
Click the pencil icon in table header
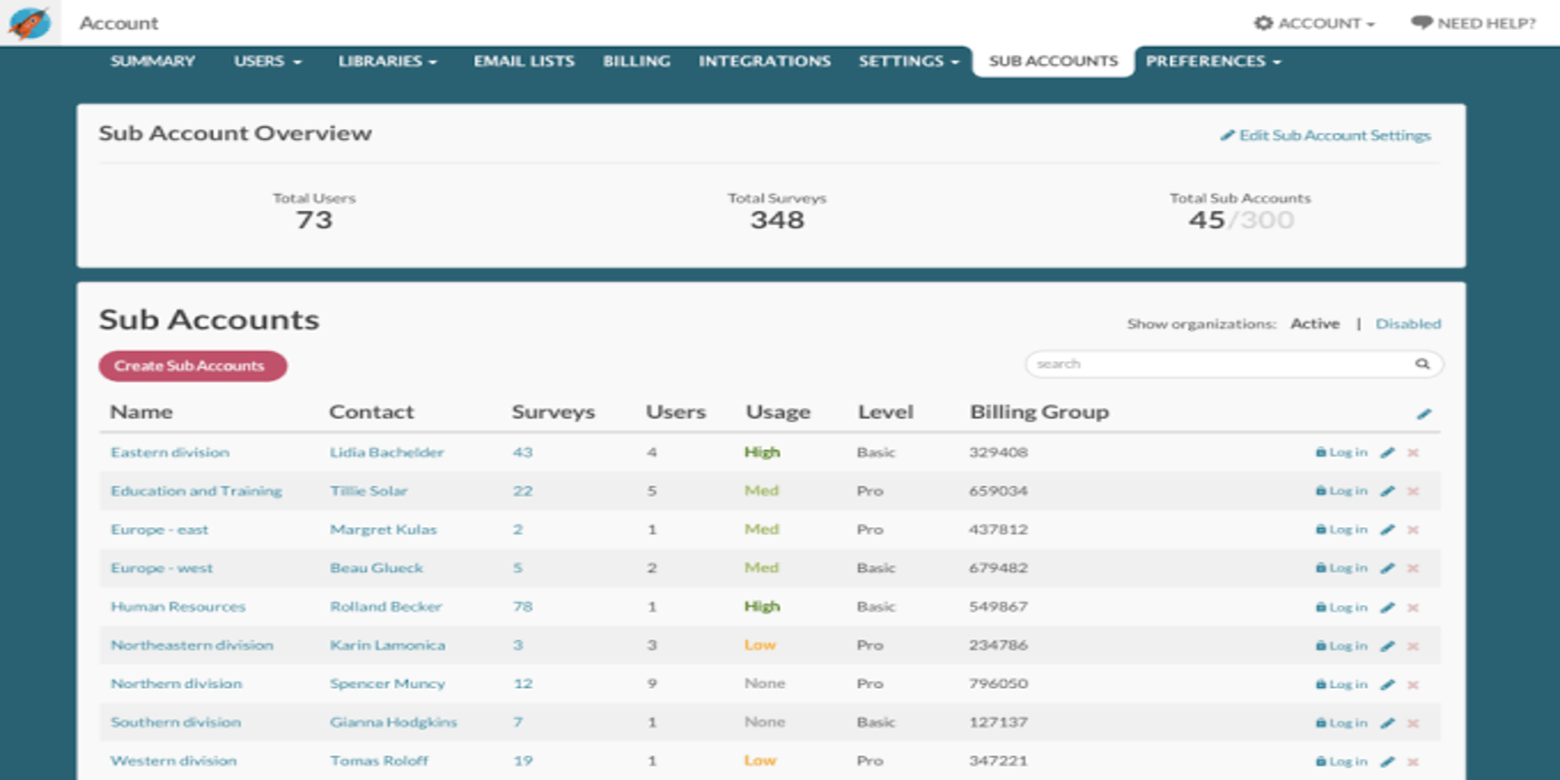[x=1424, y=413]
